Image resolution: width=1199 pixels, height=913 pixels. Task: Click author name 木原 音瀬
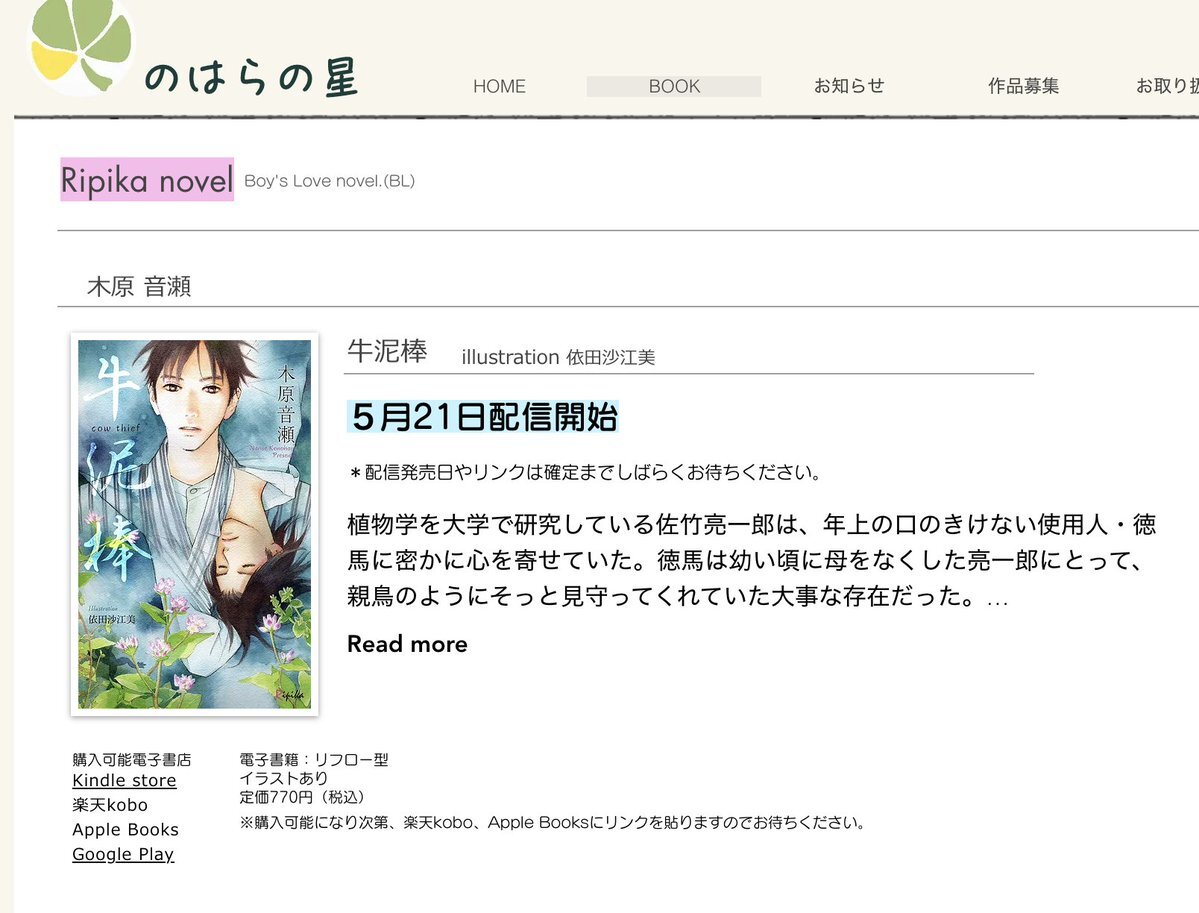click(139, 287)
